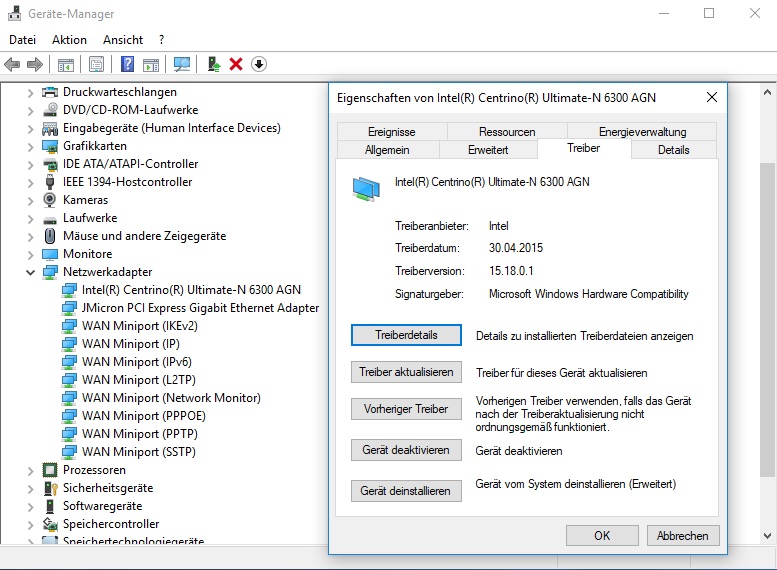777x570 pixels.
Task: Expand the Monitore node
Action: pyautogui.click(x=30, y=255)
